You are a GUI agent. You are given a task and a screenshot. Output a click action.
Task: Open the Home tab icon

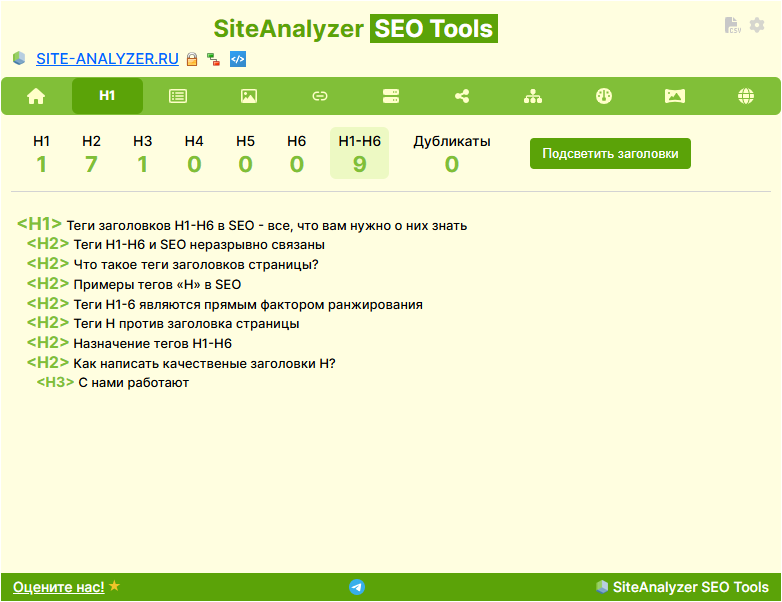point(36,96)
